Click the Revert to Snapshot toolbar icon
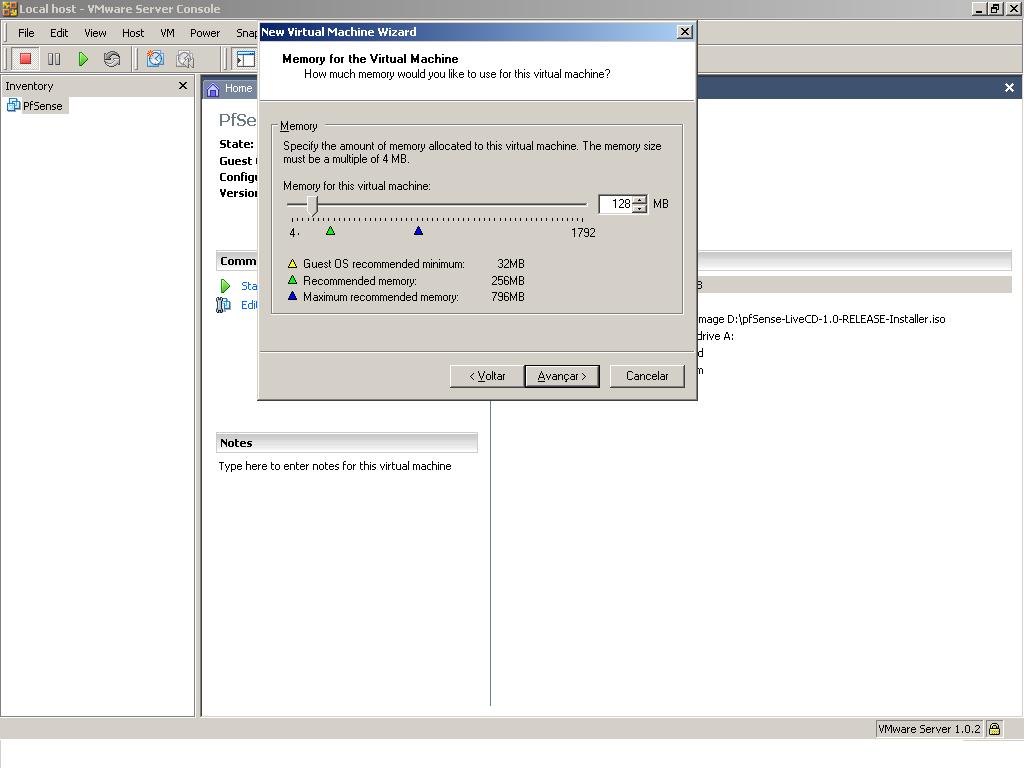The image size is (1024, 768). (185, 59)
